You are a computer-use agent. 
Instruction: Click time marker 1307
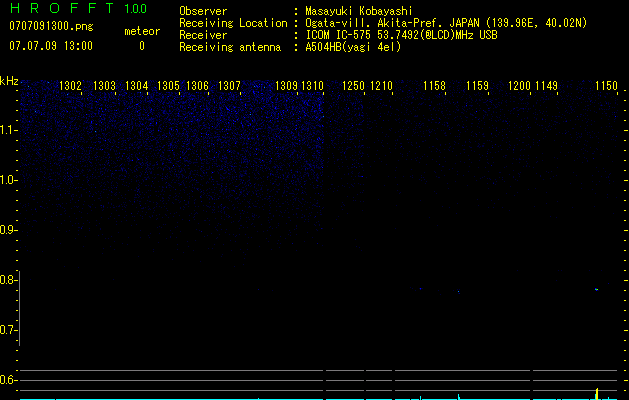tap(229, 86)
